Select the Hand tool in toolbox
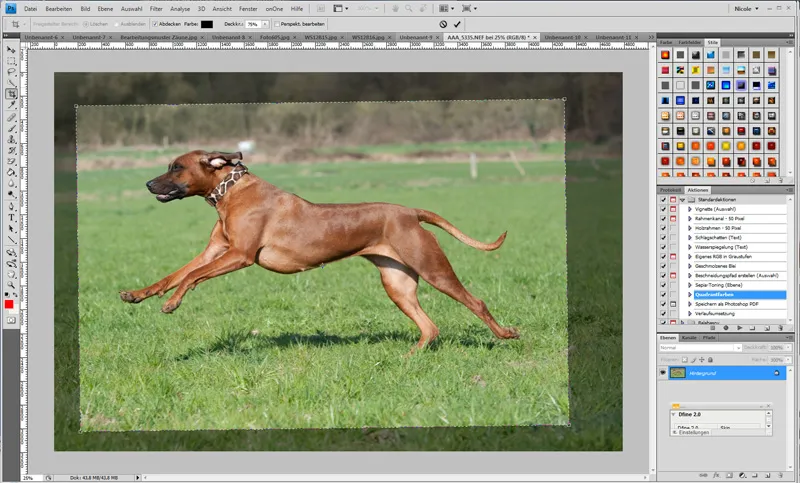 point(11,274)
